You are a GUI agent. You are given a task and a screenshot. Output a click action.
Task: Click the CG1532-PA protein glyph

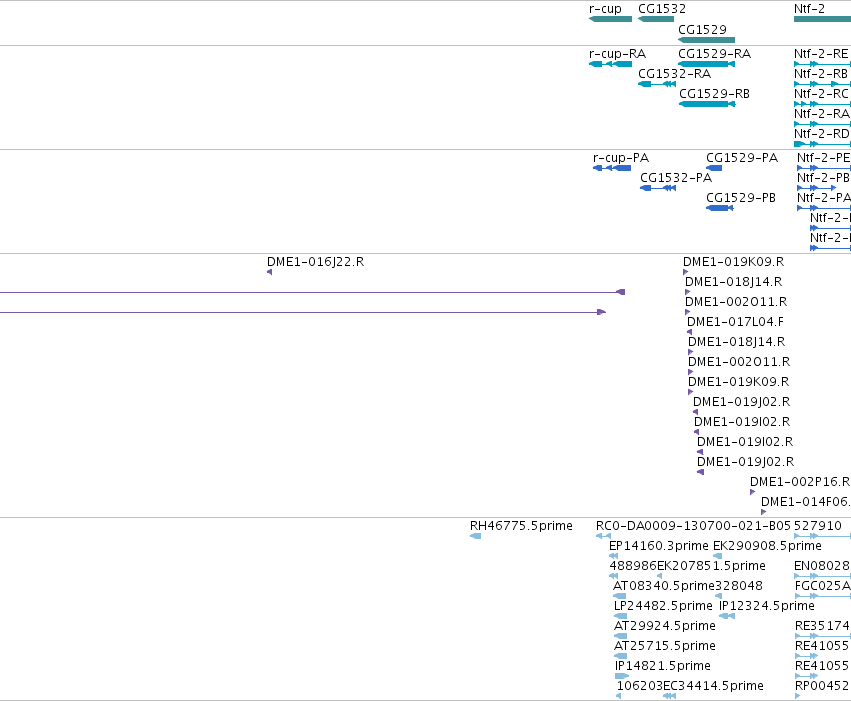click(658, 188)
